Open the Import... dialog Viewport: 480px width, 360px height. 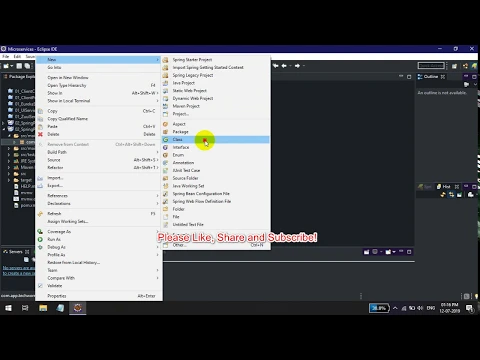pos(99,178)
